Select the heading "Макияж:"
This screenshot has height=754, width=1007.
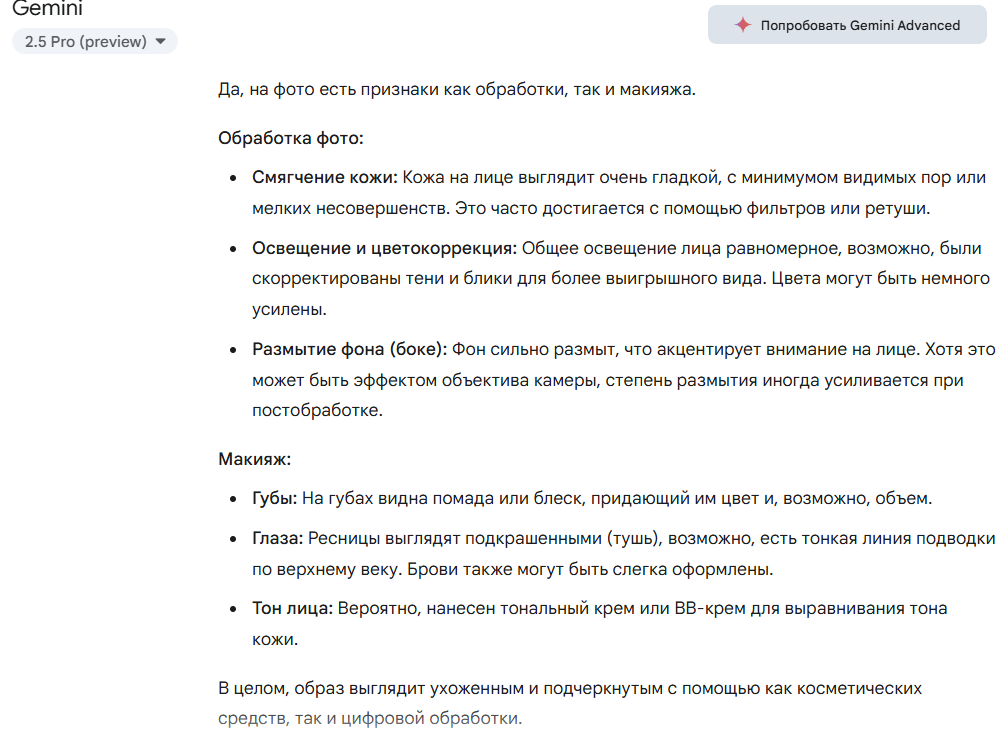[254, 459]
